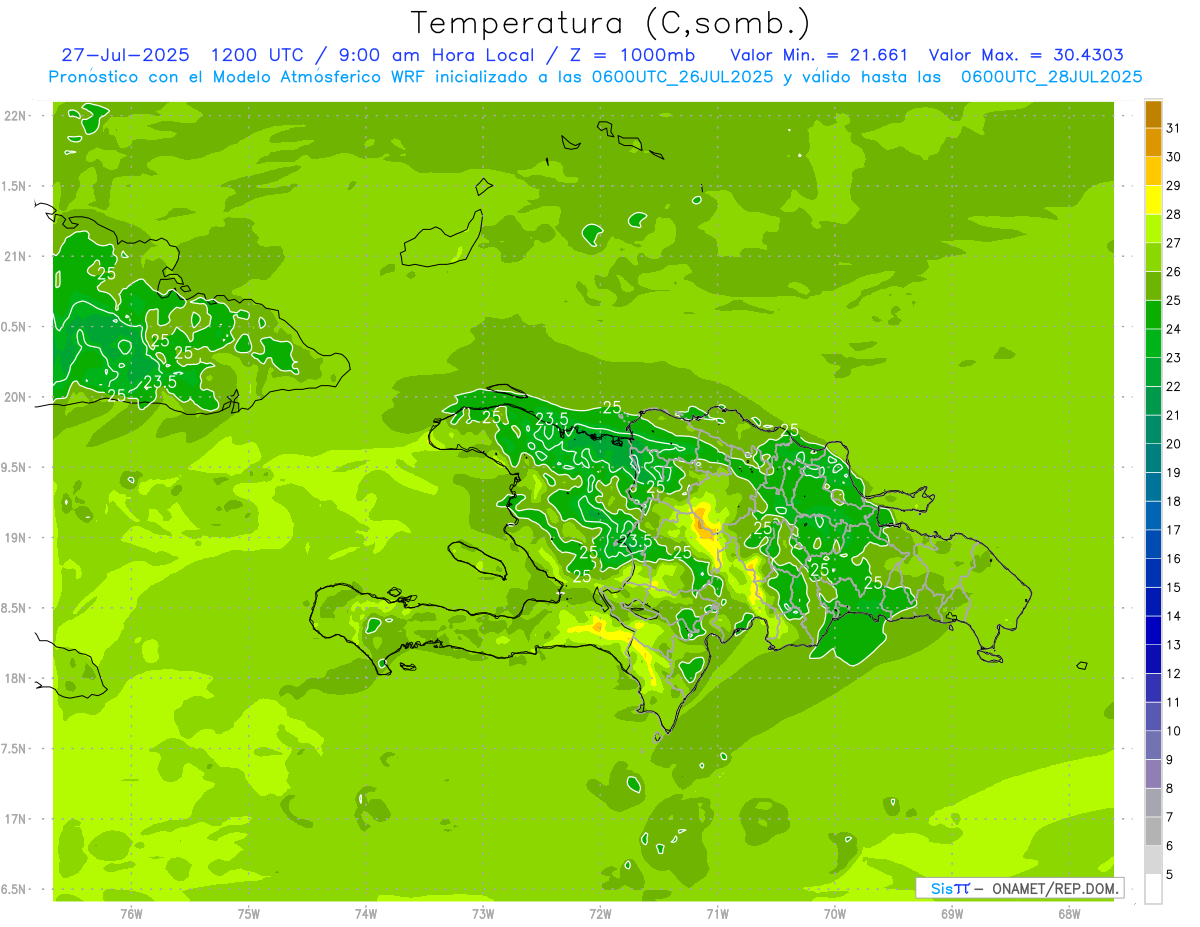Click the "69W" longitude label

tap(952, 913)
